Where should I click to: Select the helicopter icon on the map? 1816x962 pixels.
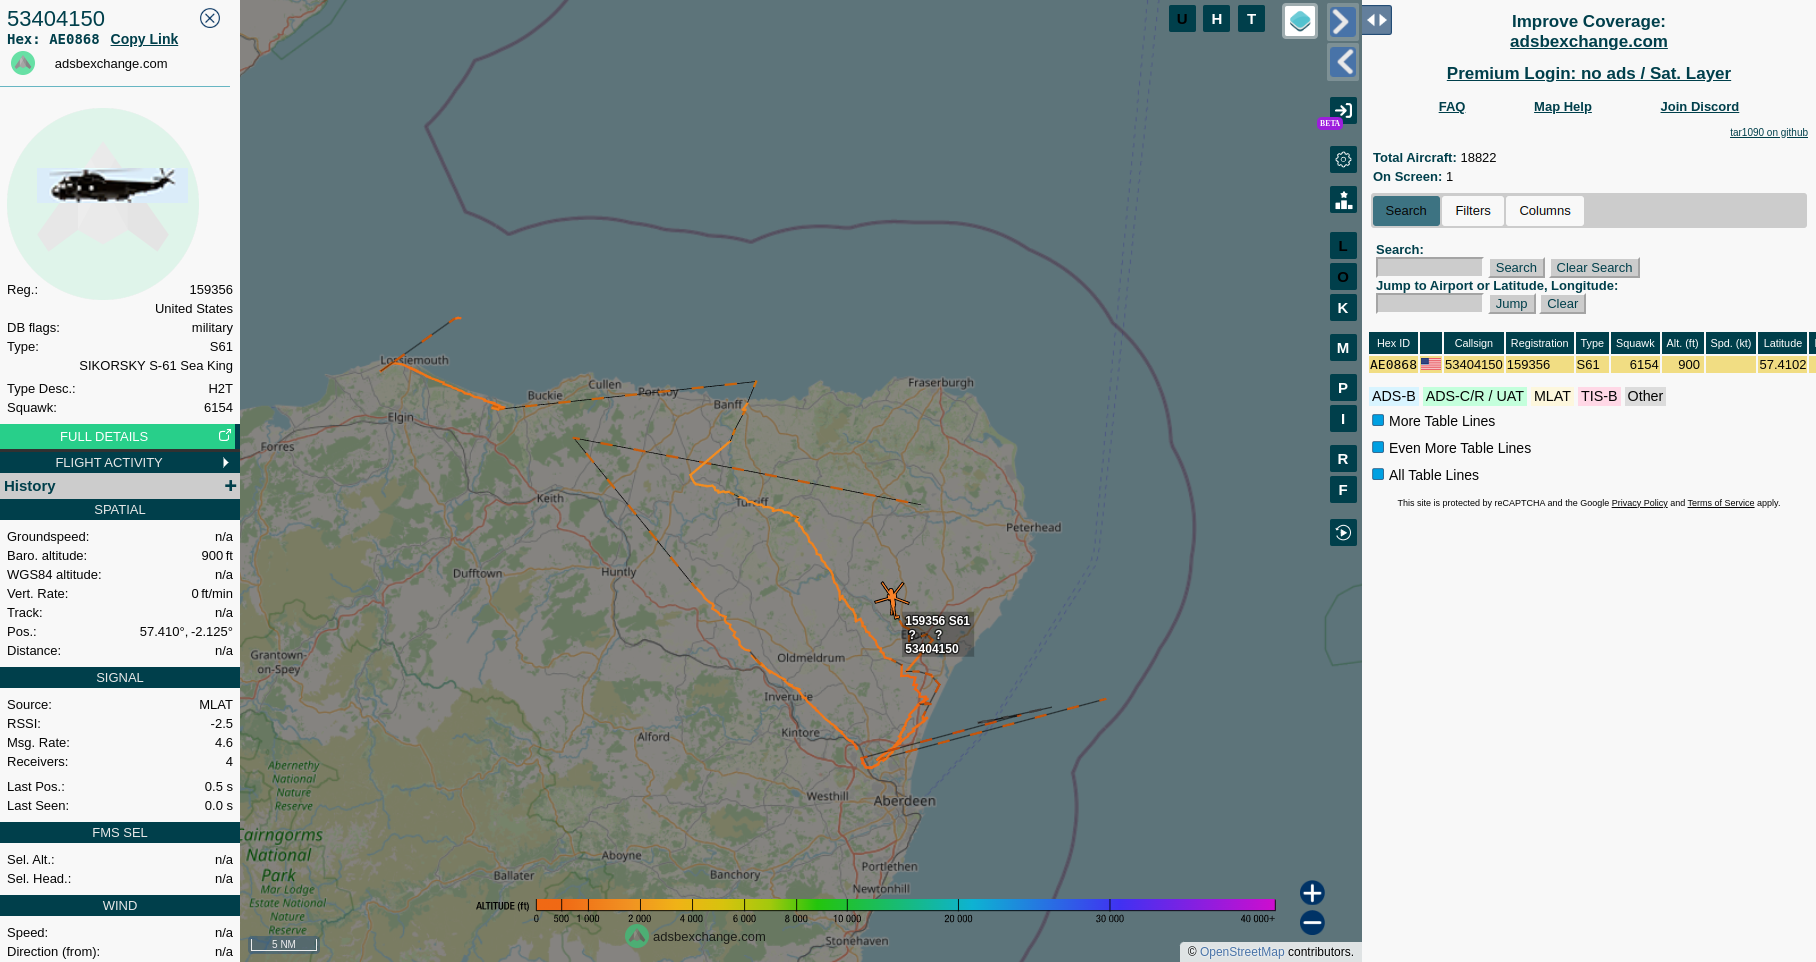click(x=891, y=598)
